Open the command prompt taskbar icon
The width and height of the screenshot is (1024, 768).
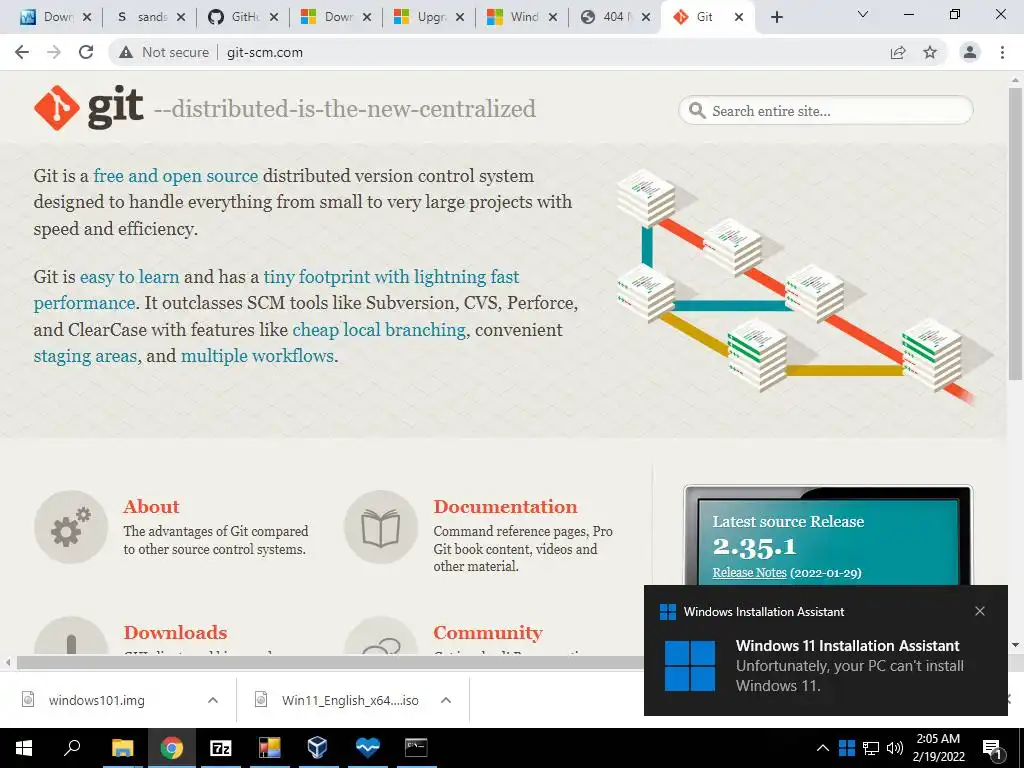(415, 748)
